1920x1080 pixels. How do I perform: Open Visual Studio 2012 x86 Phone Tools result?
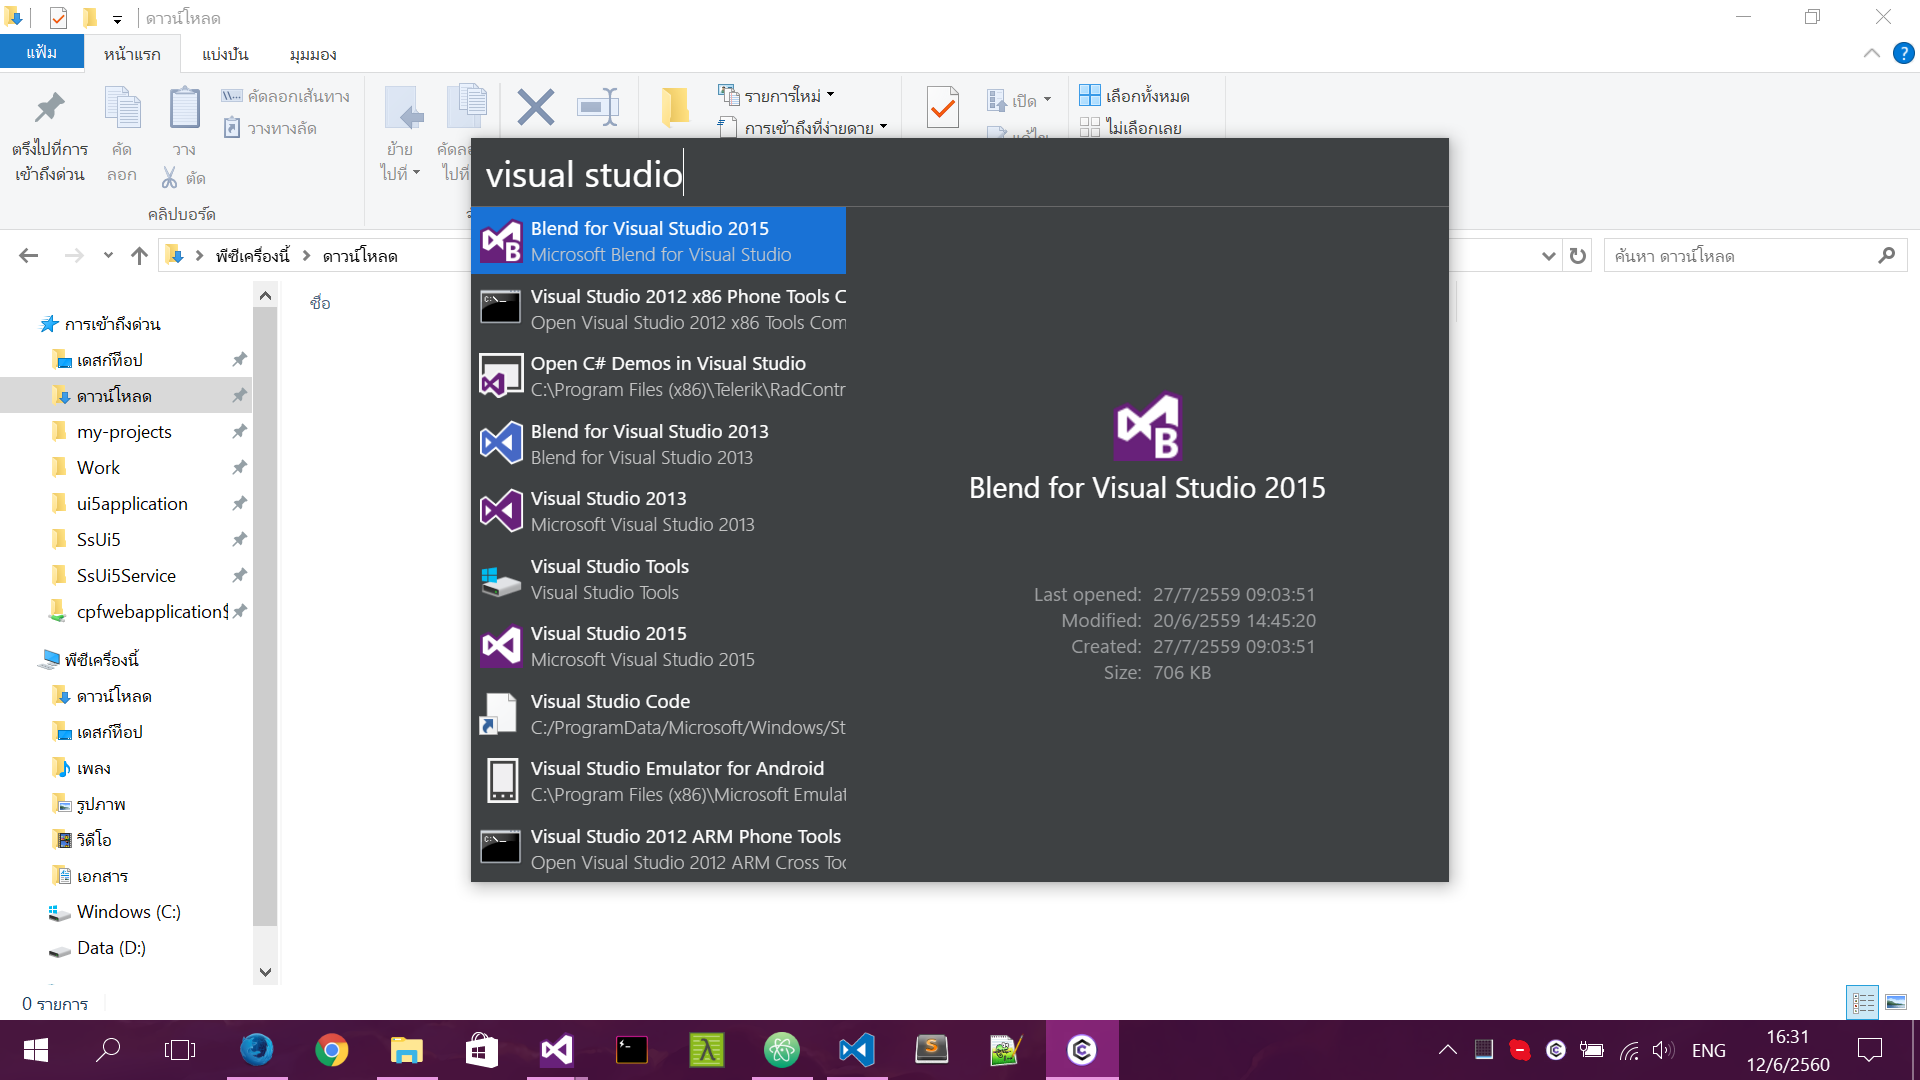(659, 309)
